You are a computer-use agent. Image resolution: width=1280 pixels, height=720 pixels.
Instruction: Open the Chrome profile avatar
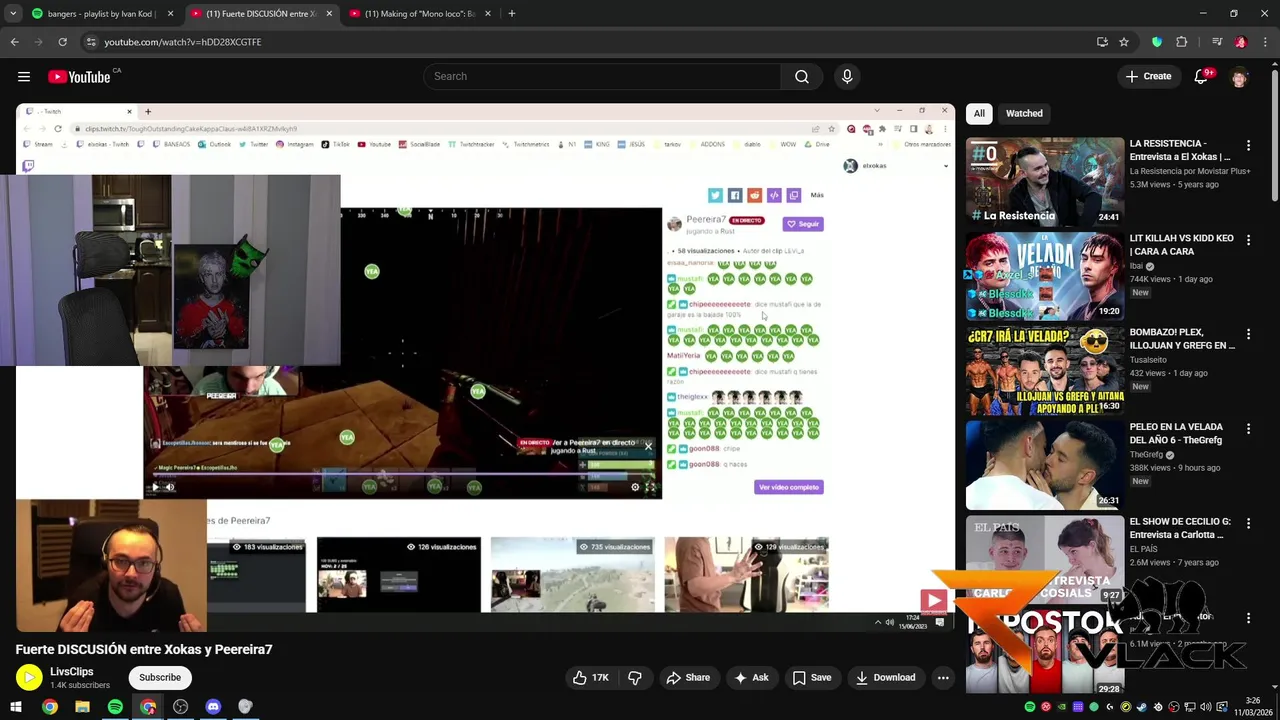click(x=1241, y=42)
